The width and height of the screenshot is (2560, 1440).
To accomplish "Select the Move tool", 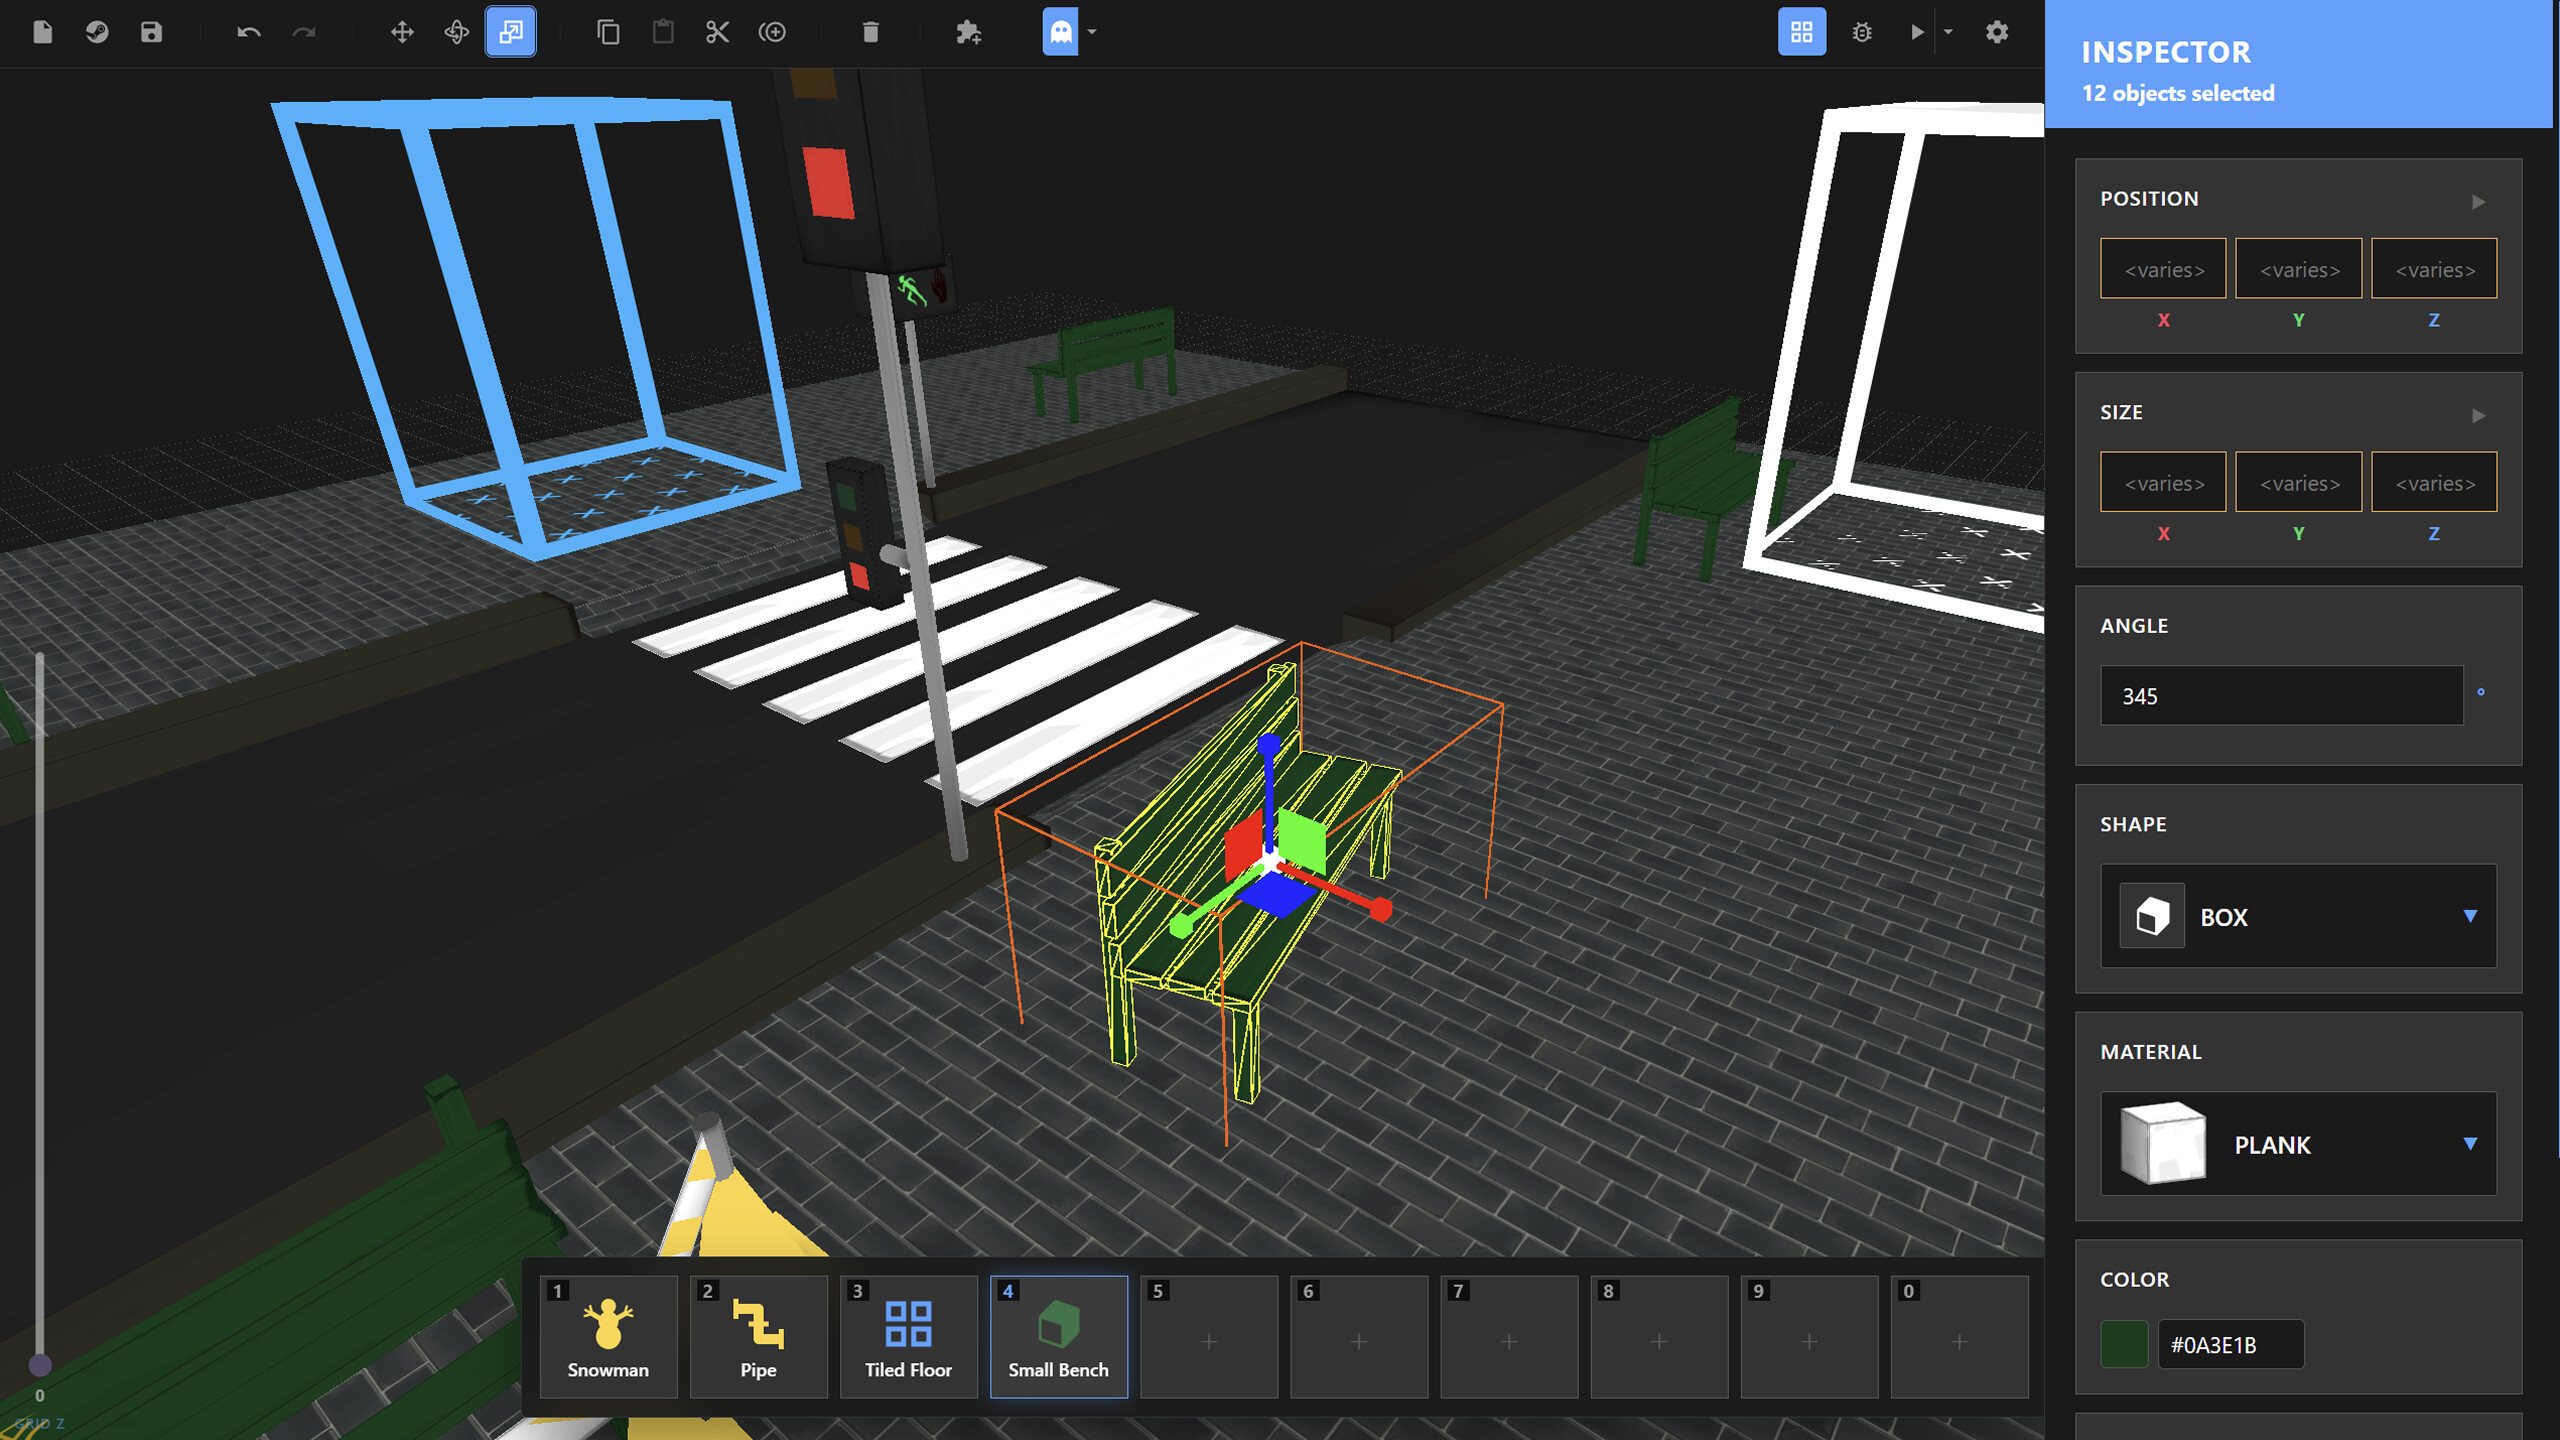I will click(x=402, y=32).
